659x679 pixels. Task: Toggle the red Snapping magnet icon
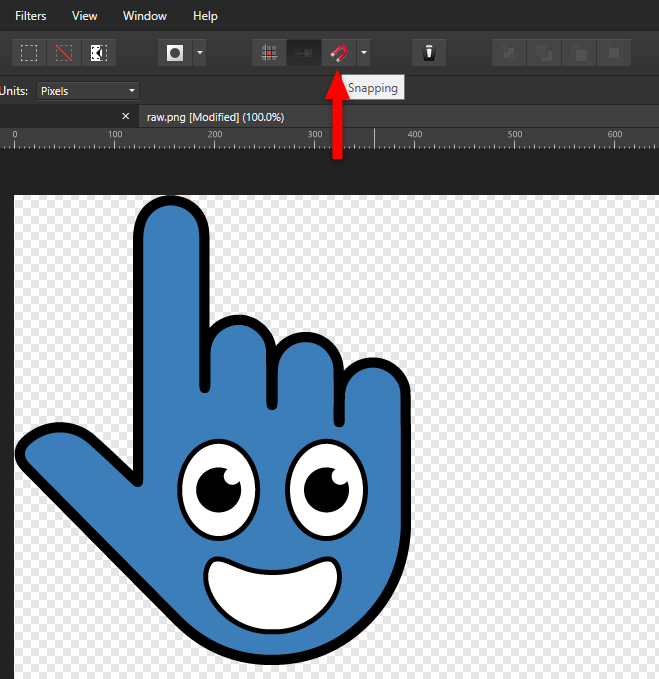pos(339,53)
